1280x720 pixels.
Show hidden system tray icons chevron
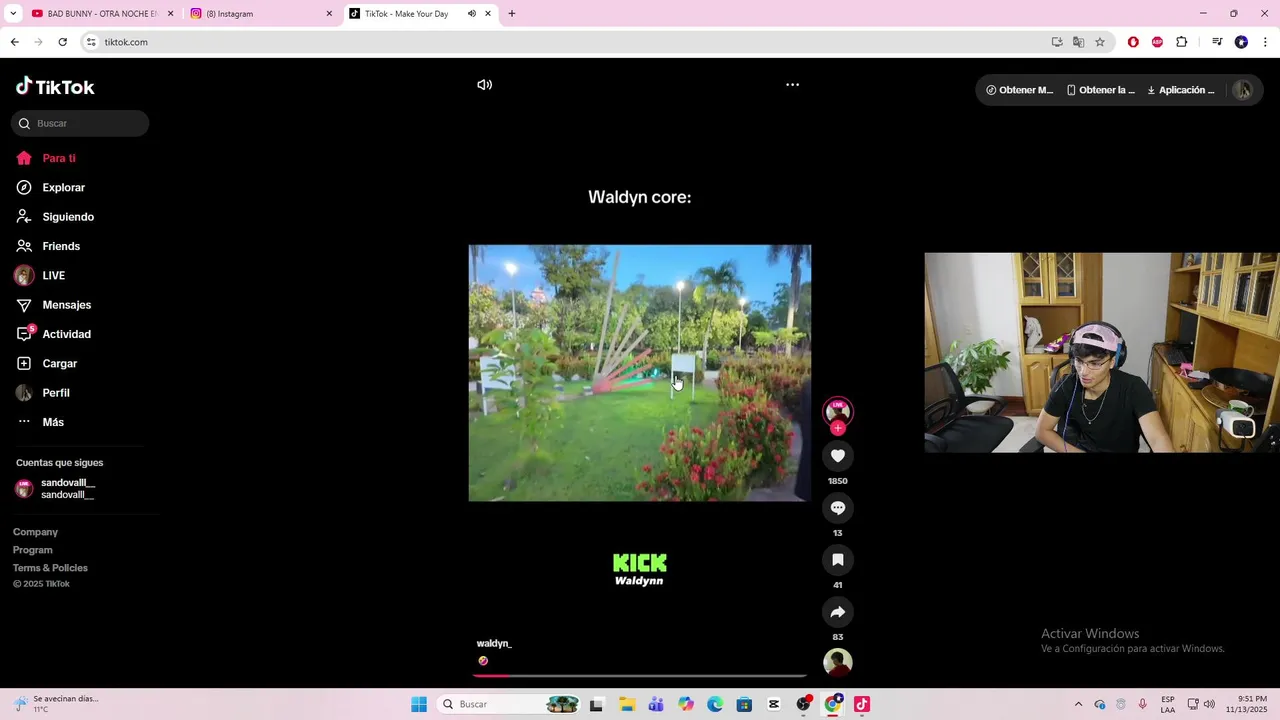coord(1078,704)
